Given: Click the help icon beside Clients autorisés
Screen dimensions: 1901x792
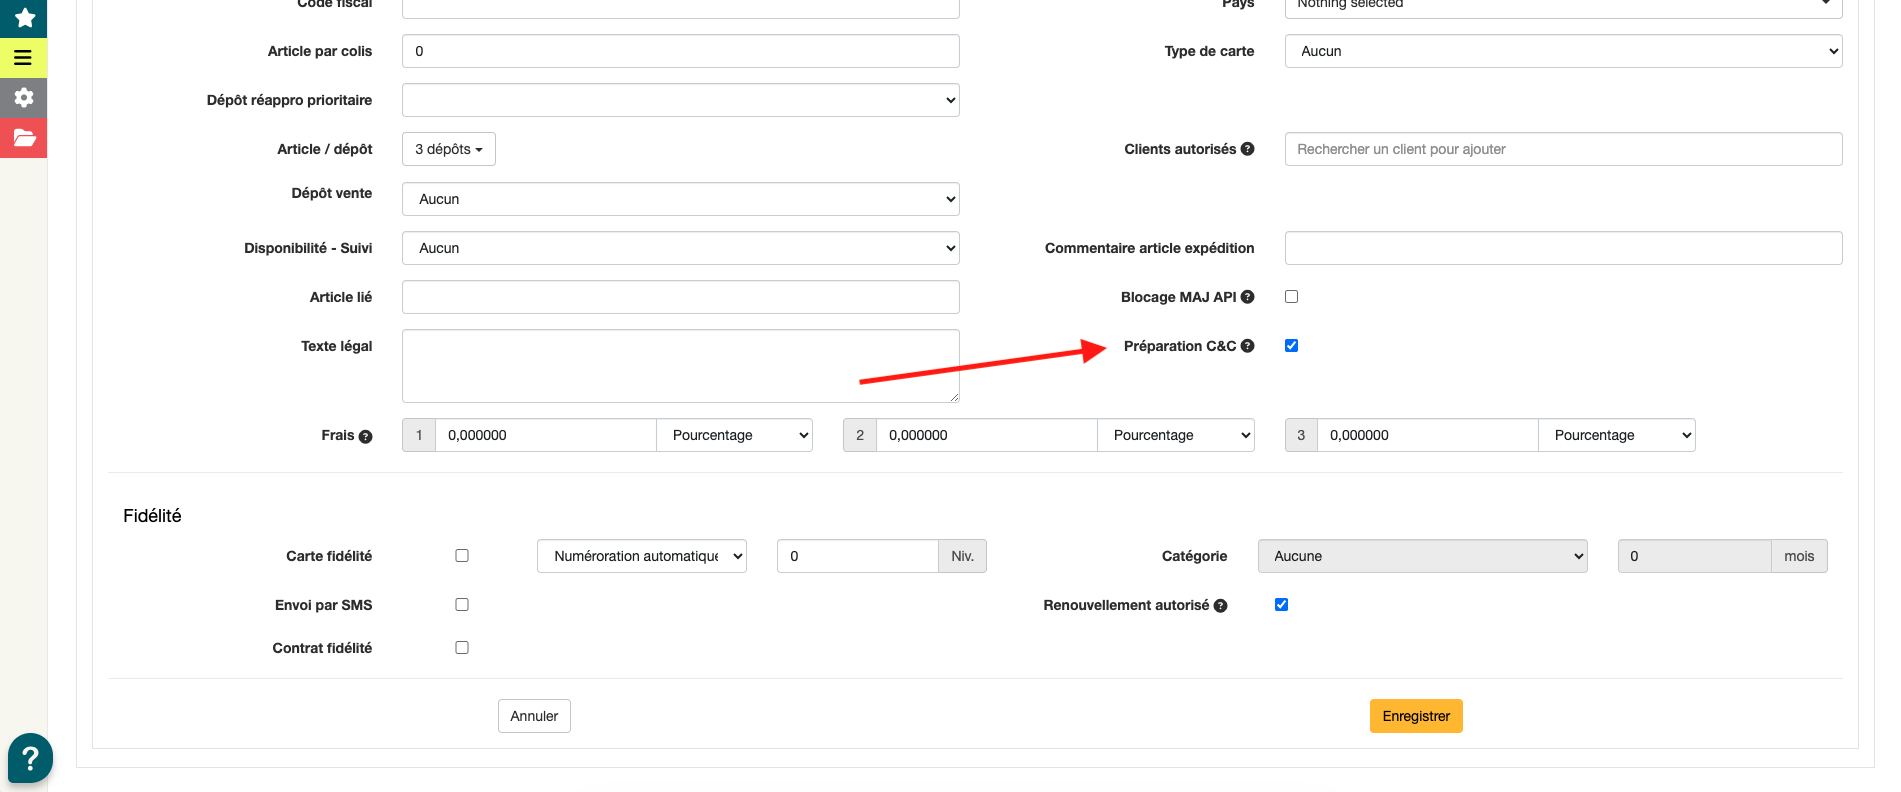Looking at the screenshot, I should (x=1247, y=149).
